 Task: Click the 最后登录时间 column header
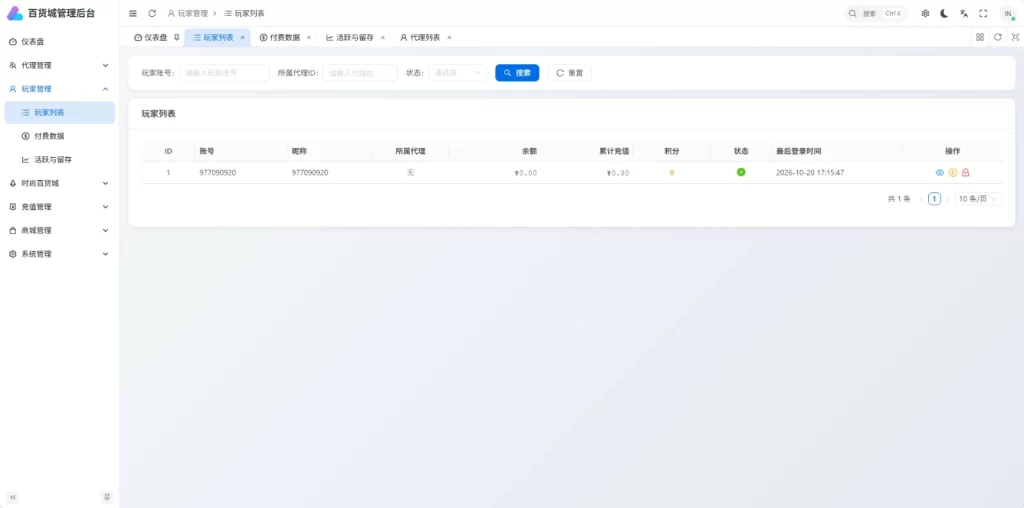point(799,151)
